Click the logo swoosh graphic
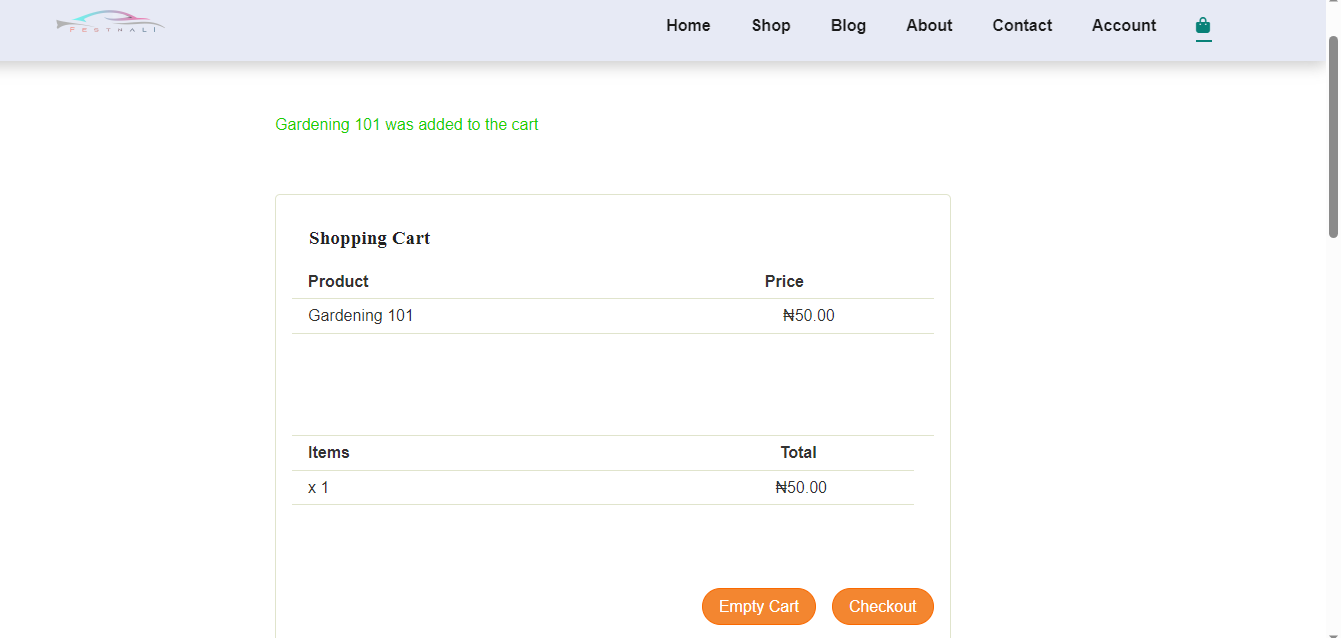 point(110,18)
